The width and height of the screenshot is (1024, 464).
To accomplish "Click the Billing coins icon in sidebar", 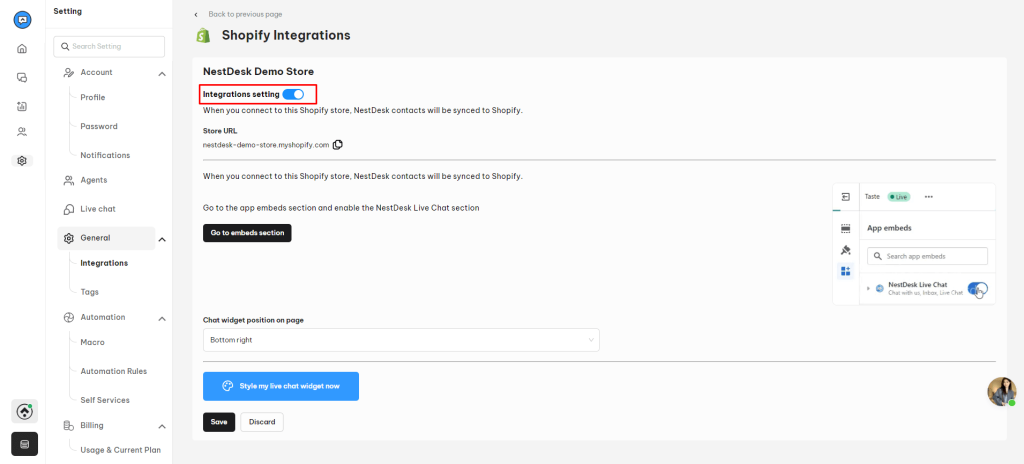I will coord(69,426).
